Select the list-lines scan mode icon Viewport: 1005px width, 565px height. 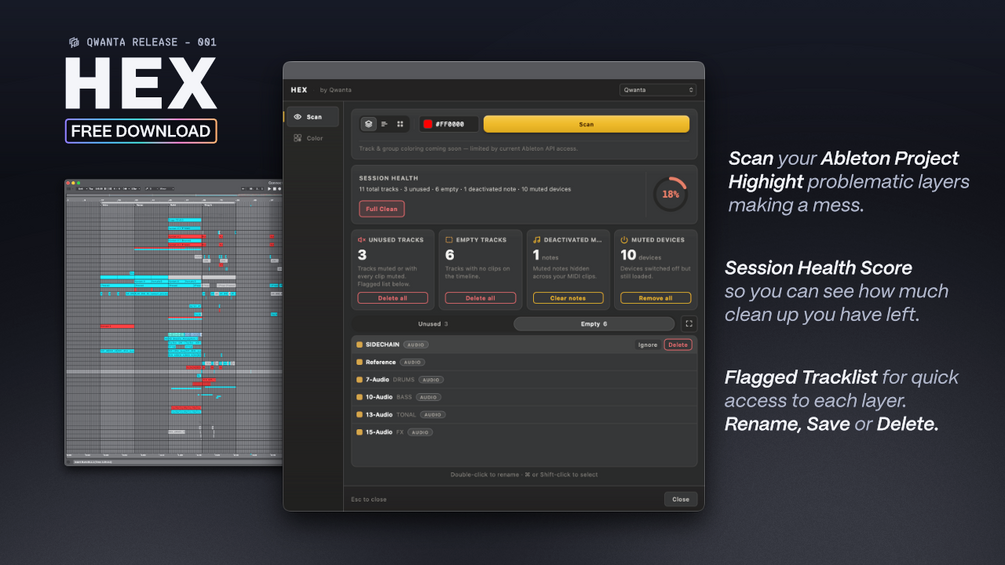385,124
